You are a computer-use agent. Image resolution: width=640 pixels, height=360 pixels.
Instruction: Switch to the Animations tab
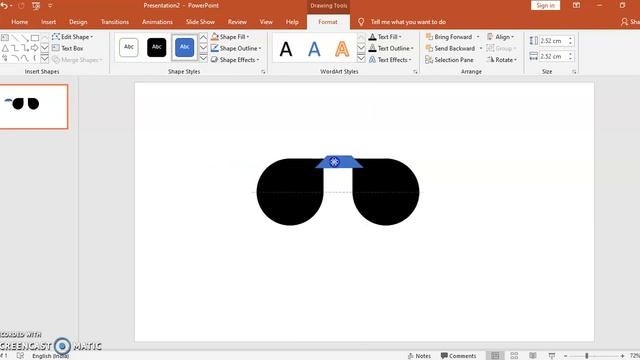tap(157, 22)
